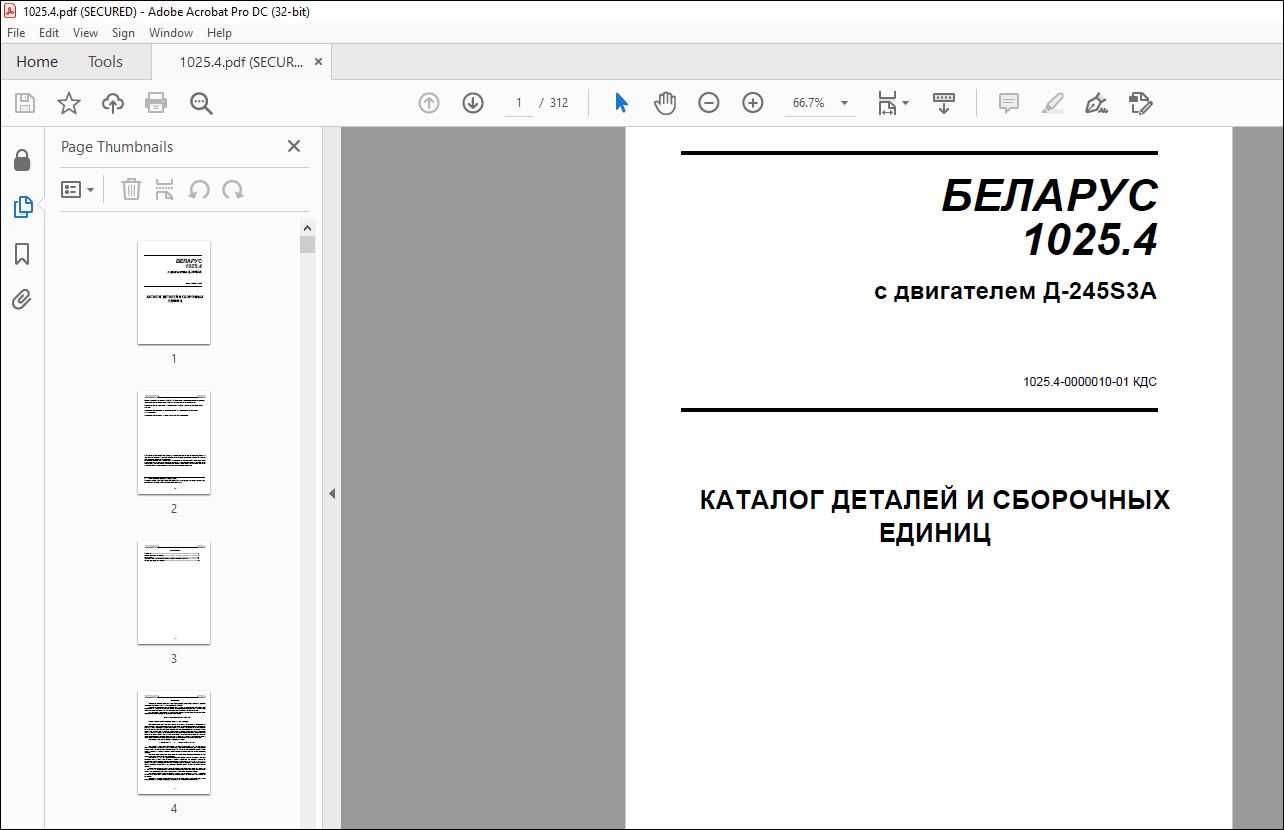This screenshot has width=1284, height=830.
Task: Toggle the Page Thumbnails sidebar icon
Action: (22, 207)
